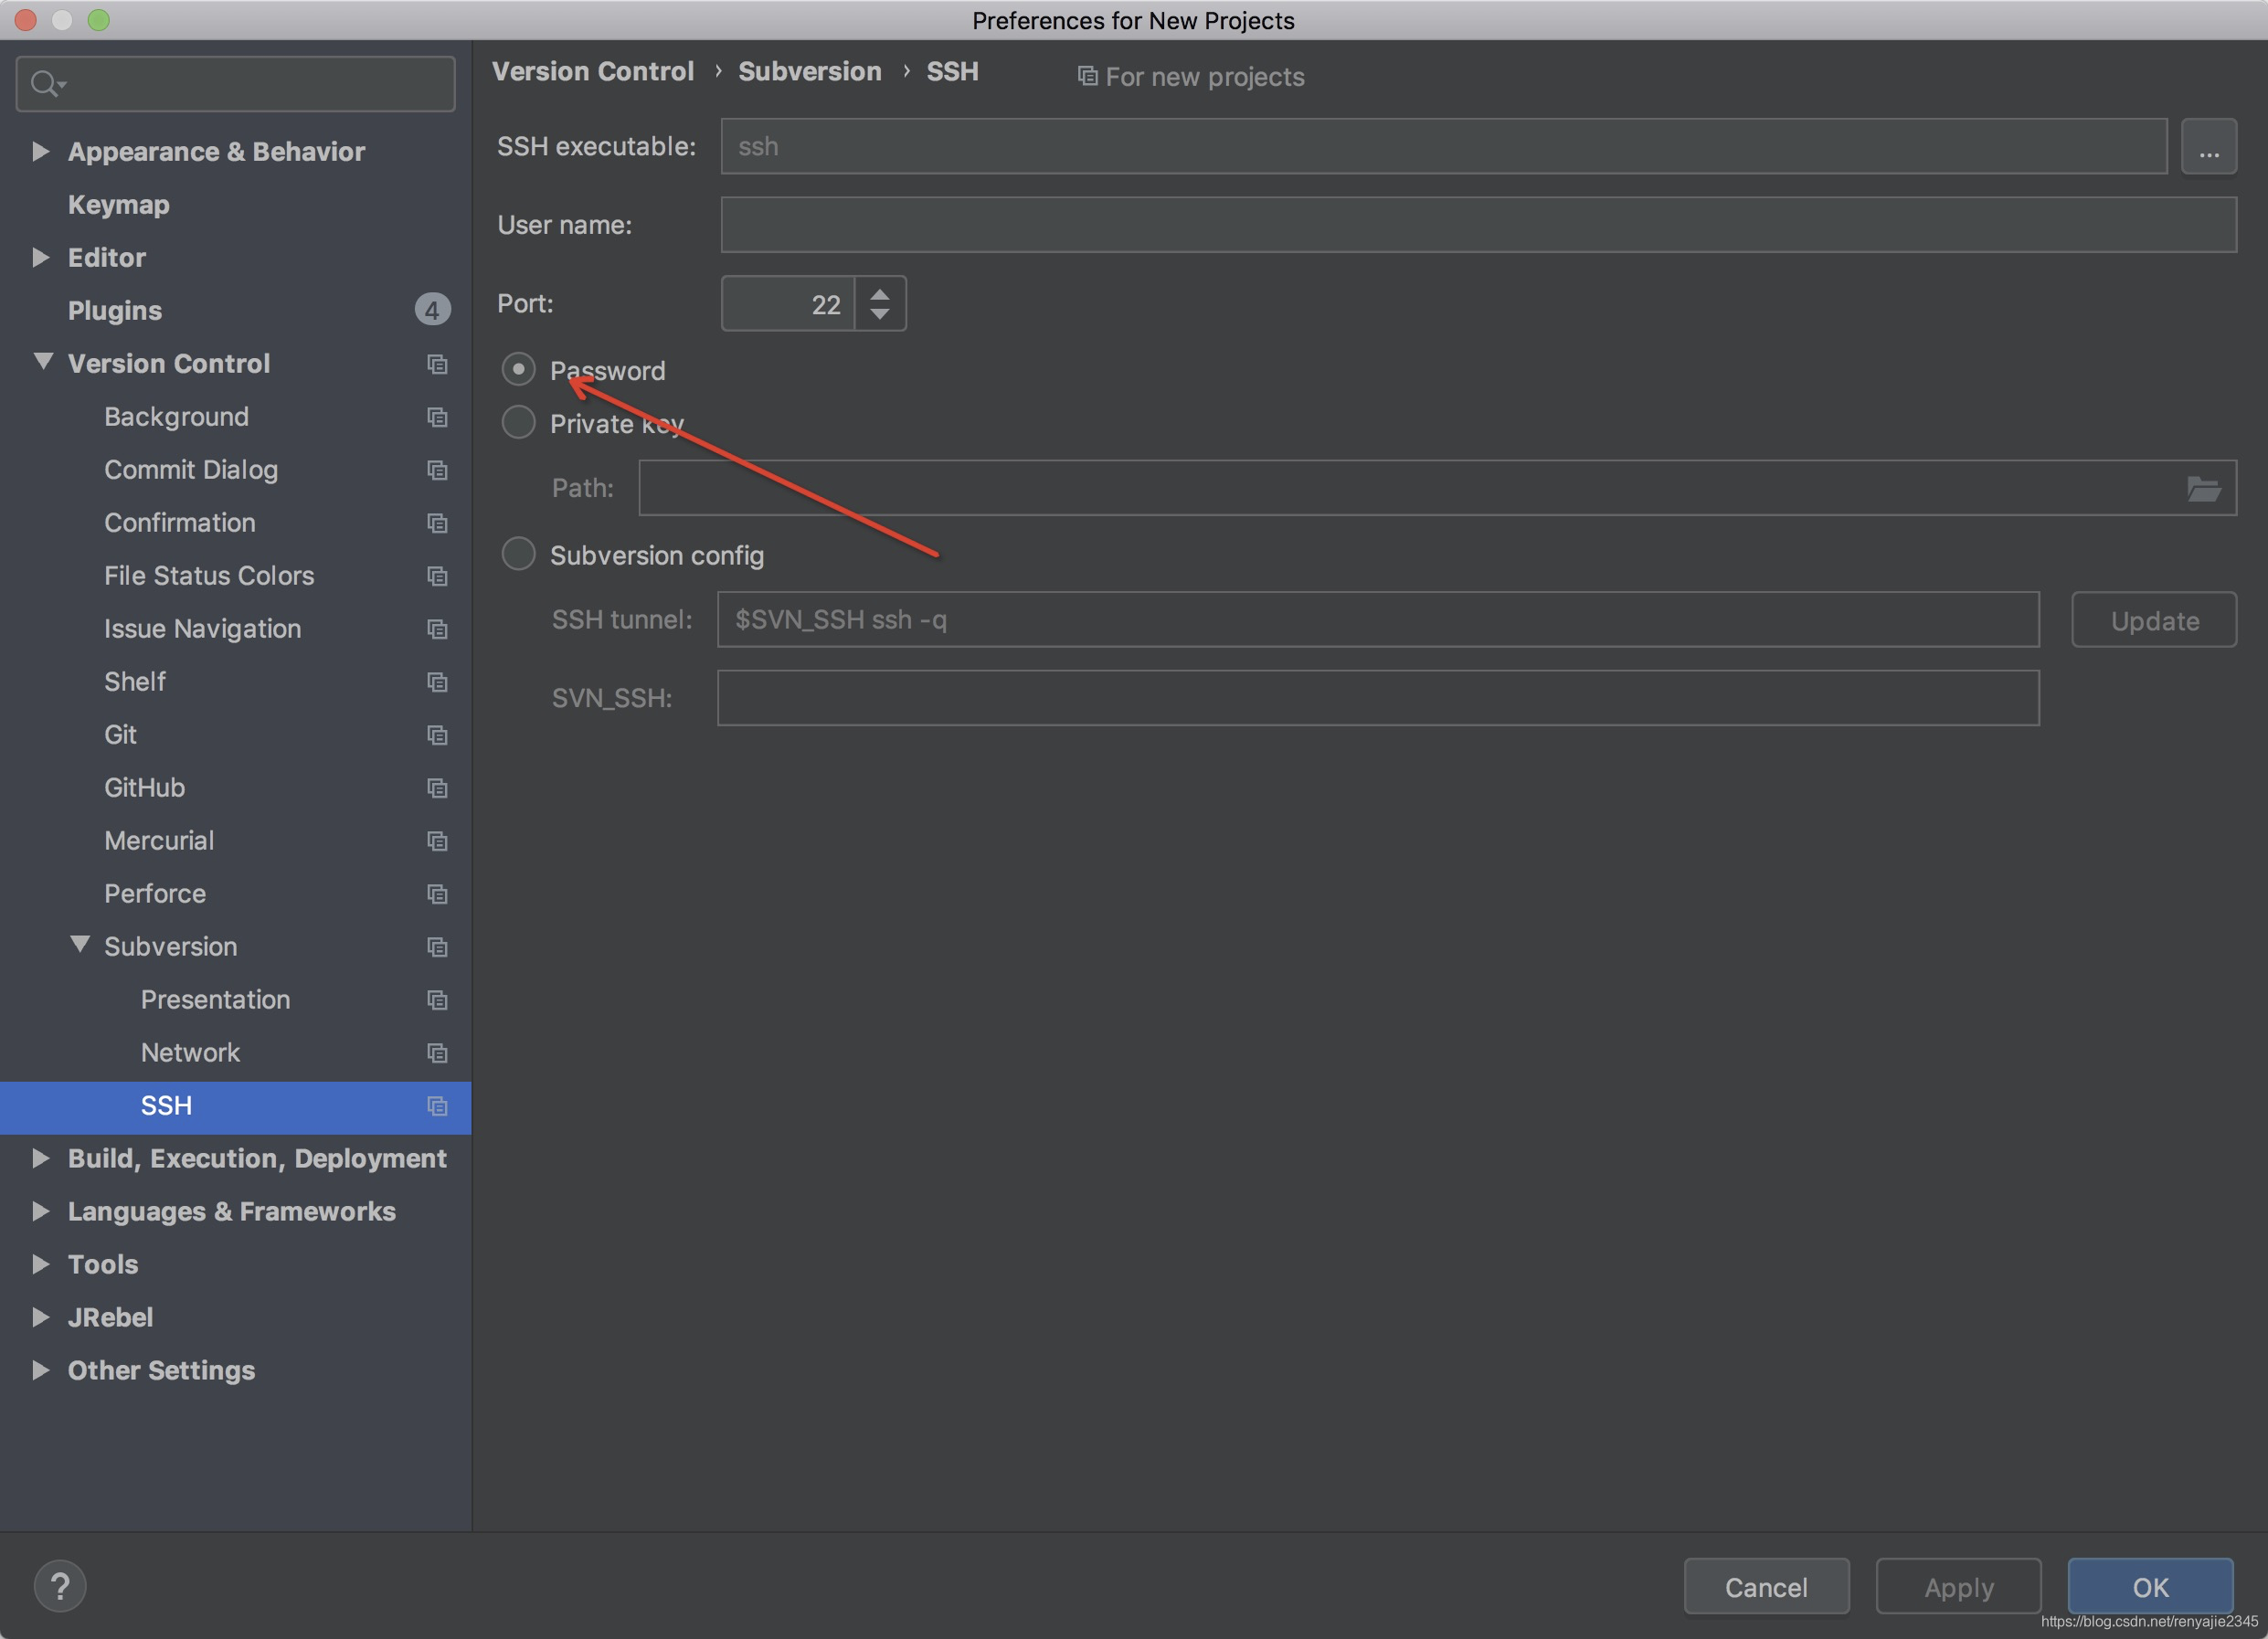Viewport: 2268px width, 1639px height.
Task: Click the copy icon next to Issue Navigation
Action: 437,629
